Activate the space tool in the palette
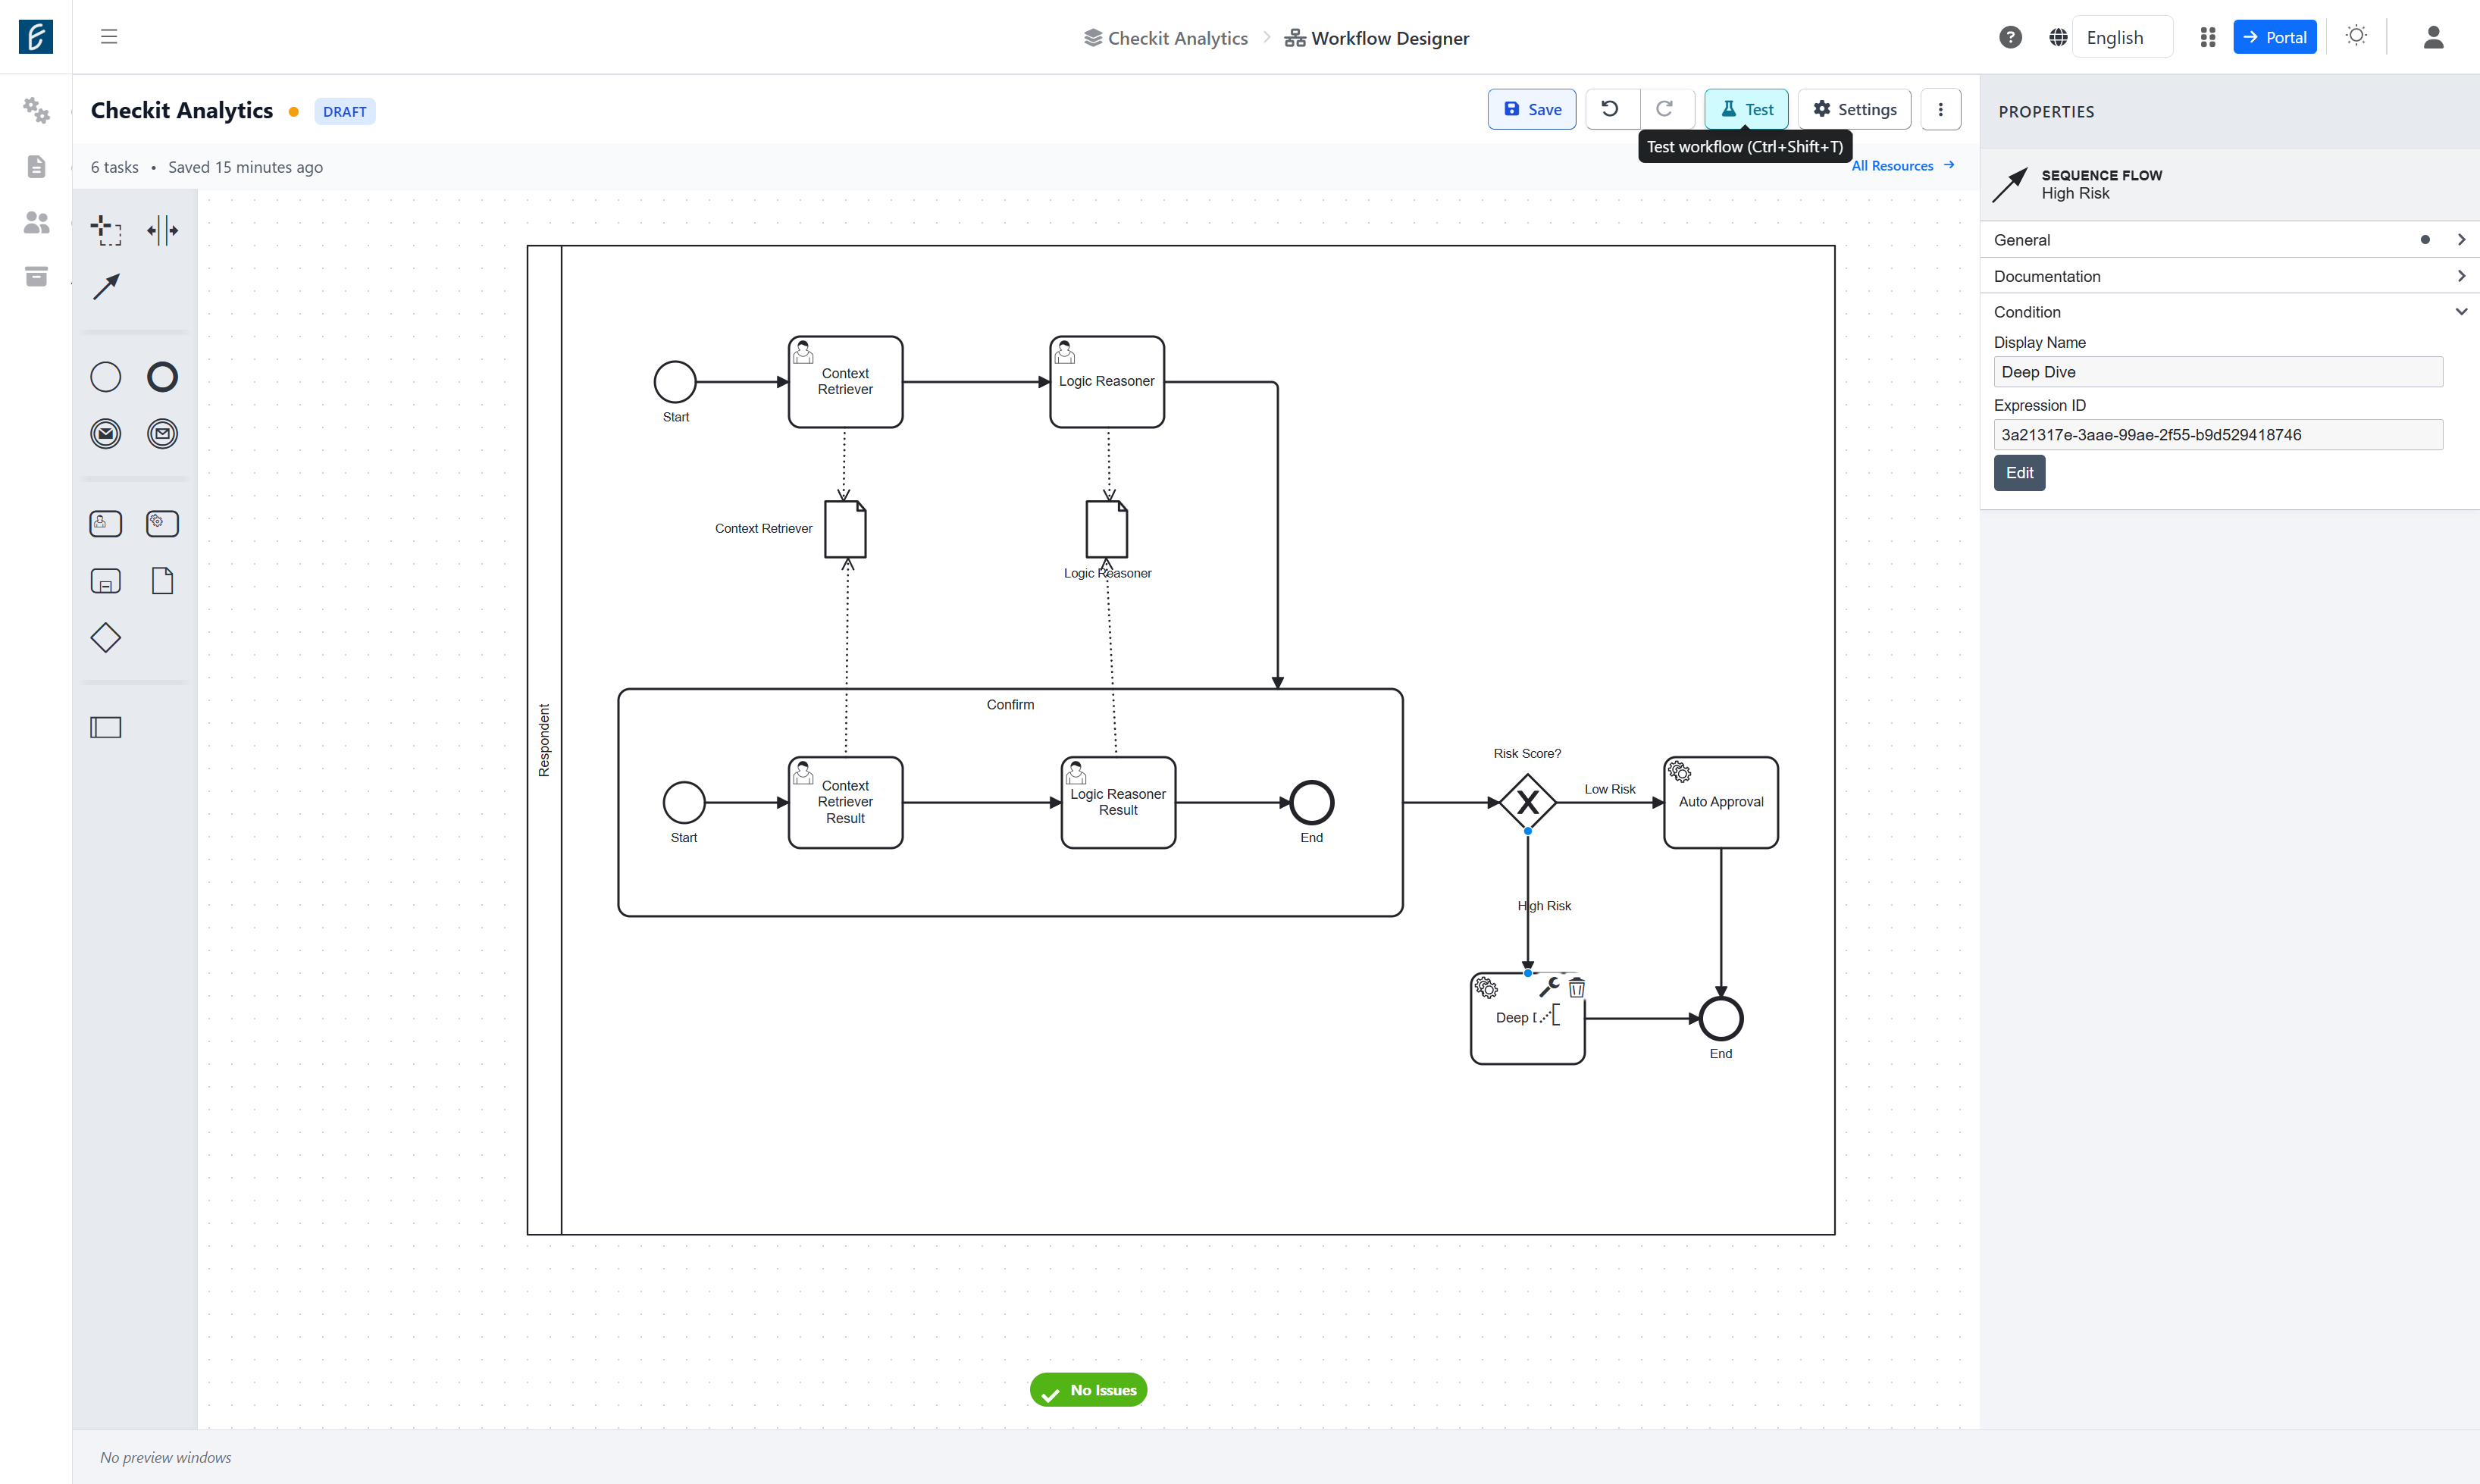The height and width of the screenshot is (1484, 2480). coord(162,230)
